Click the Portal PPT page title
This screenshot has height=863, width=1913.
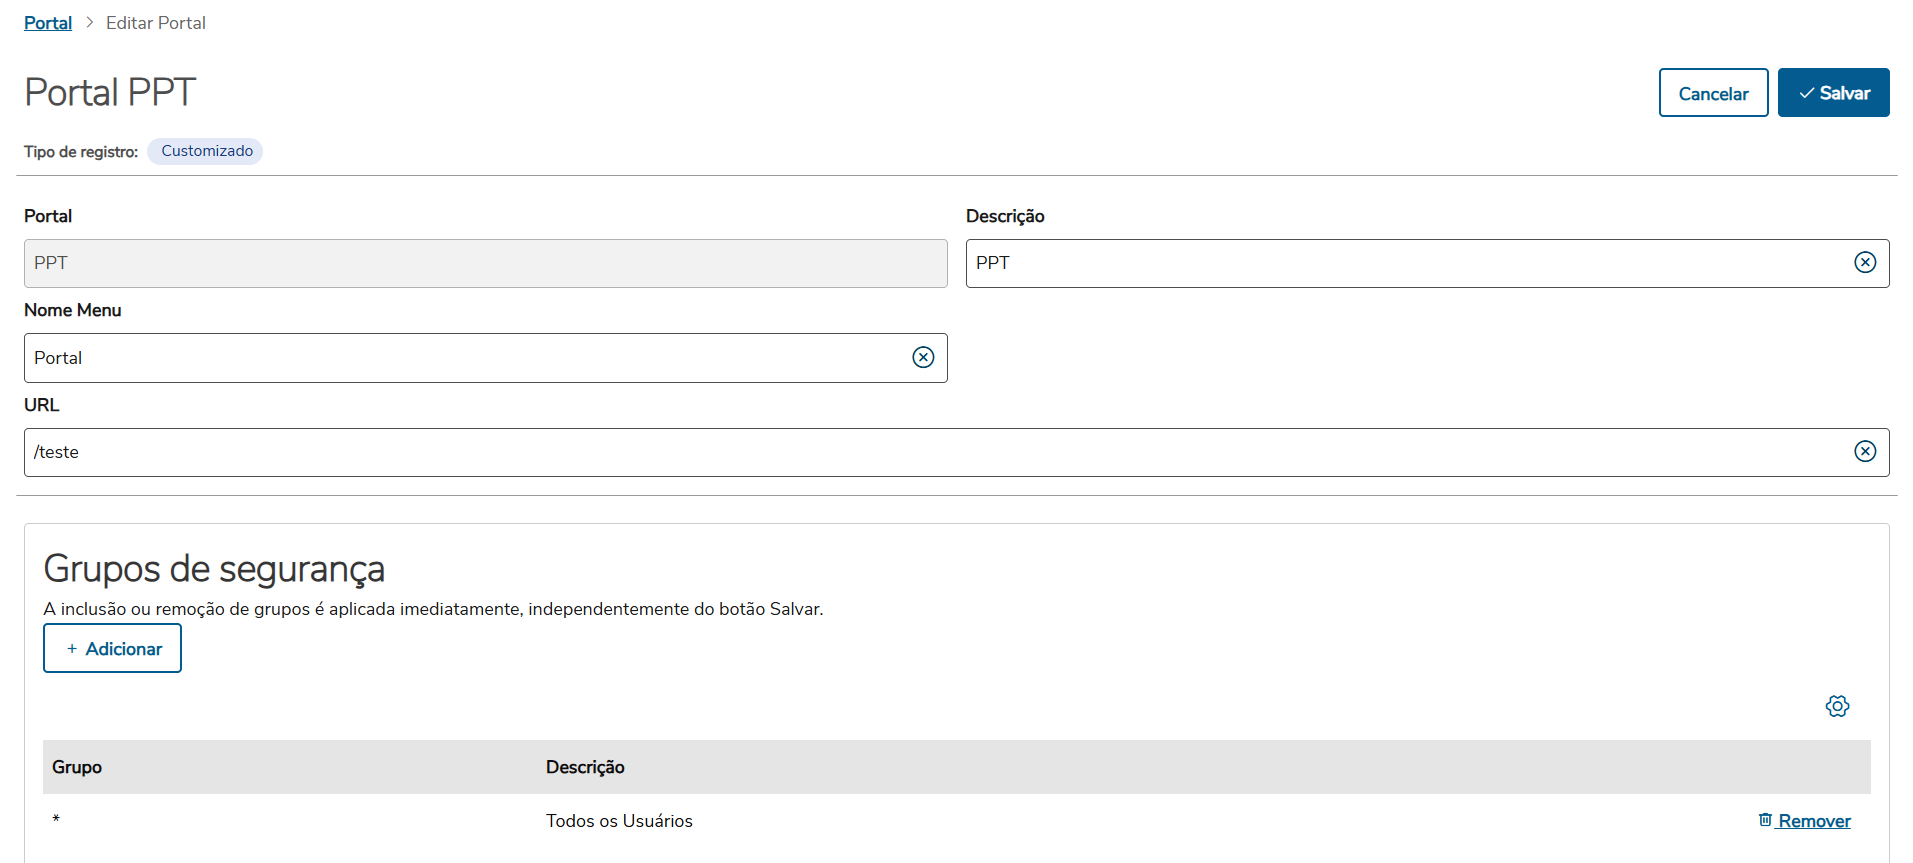(x=110, y=92)
